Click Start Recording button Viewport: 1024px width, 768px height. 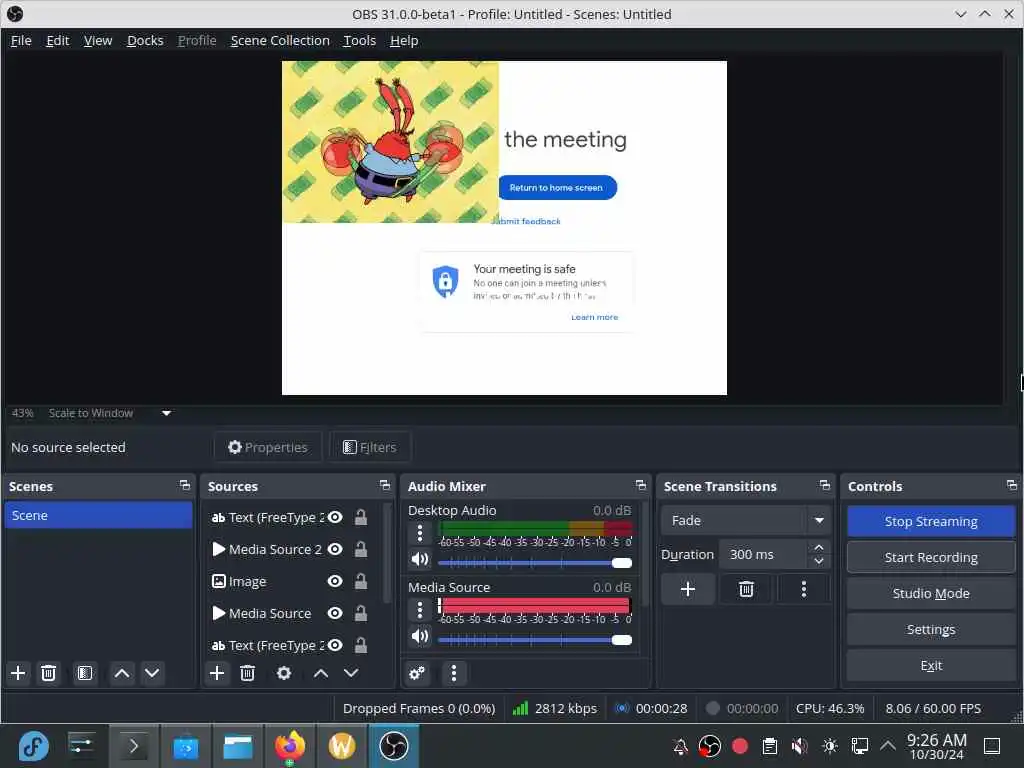point(931,557)
